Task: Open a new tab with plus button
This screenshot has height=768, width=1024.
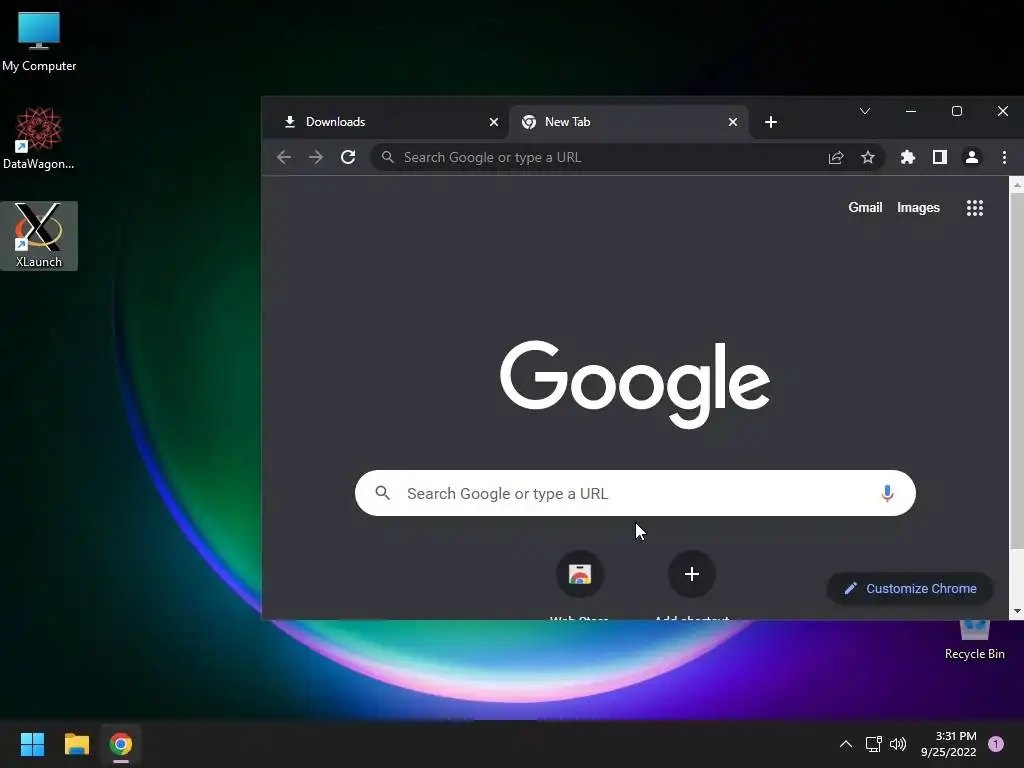Action: click(x=771, y=122)
